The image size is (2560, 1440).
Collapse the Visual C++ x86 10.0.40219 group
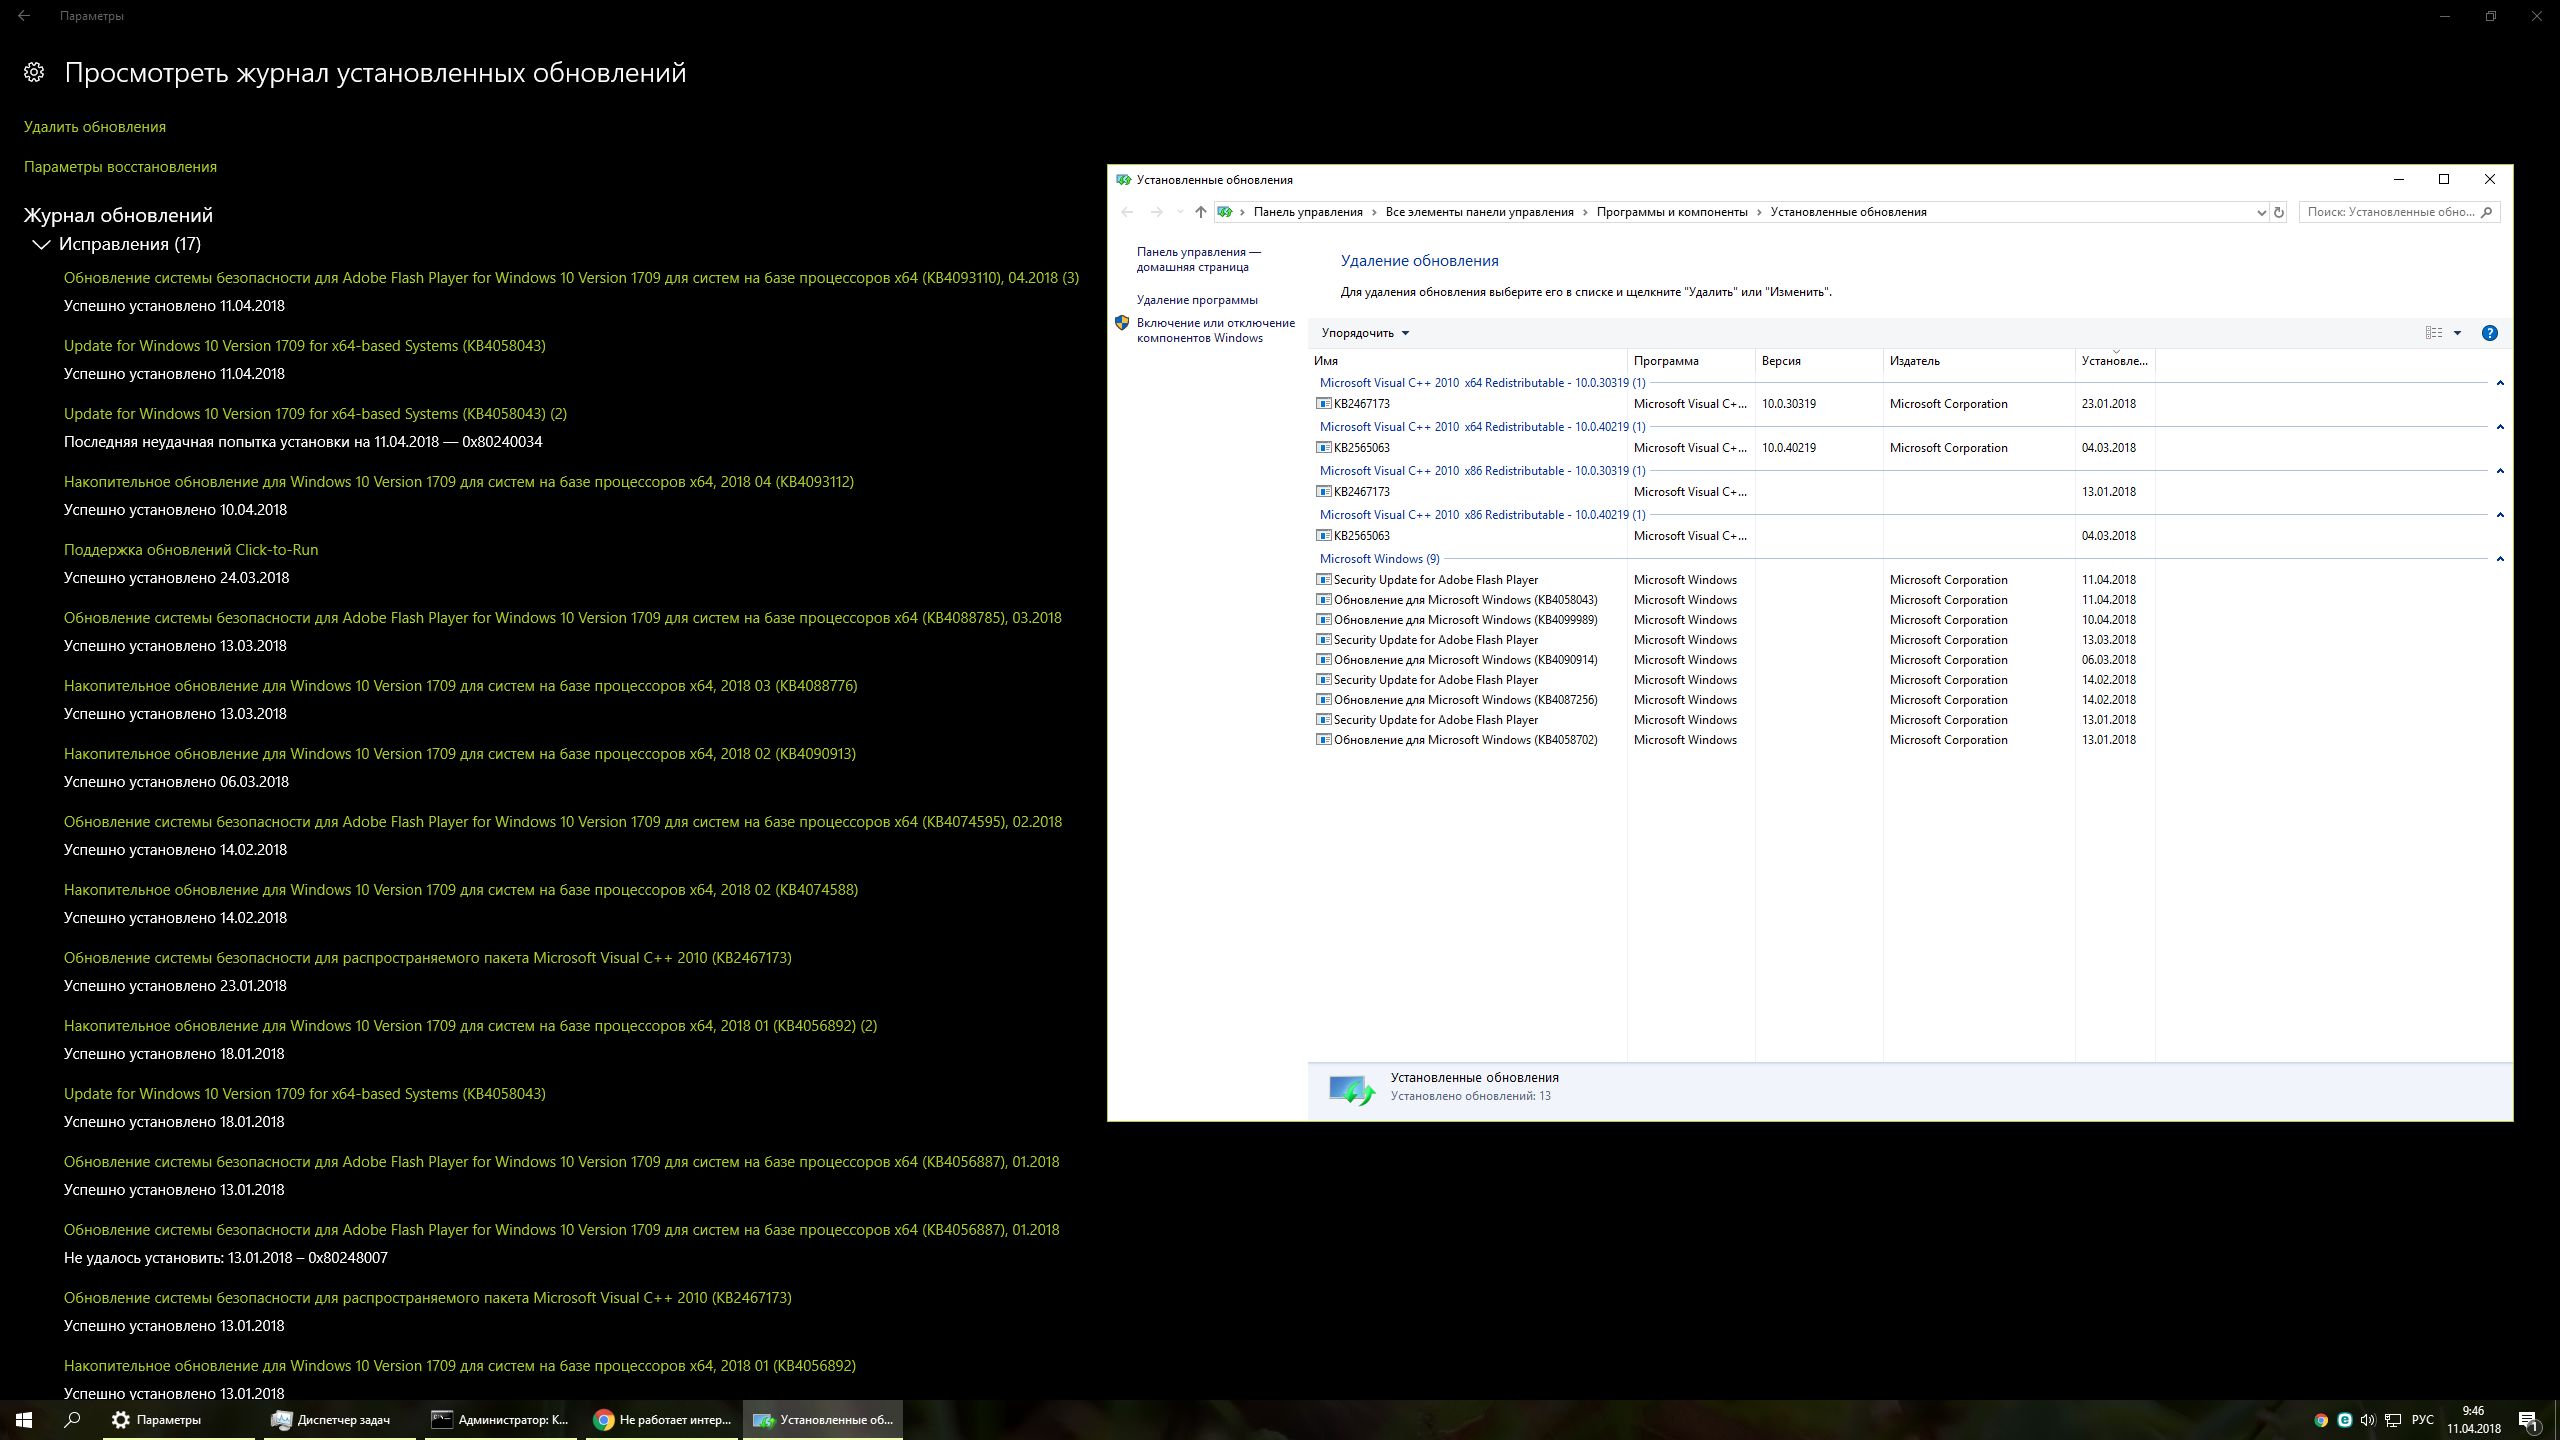pos(2500,515)
